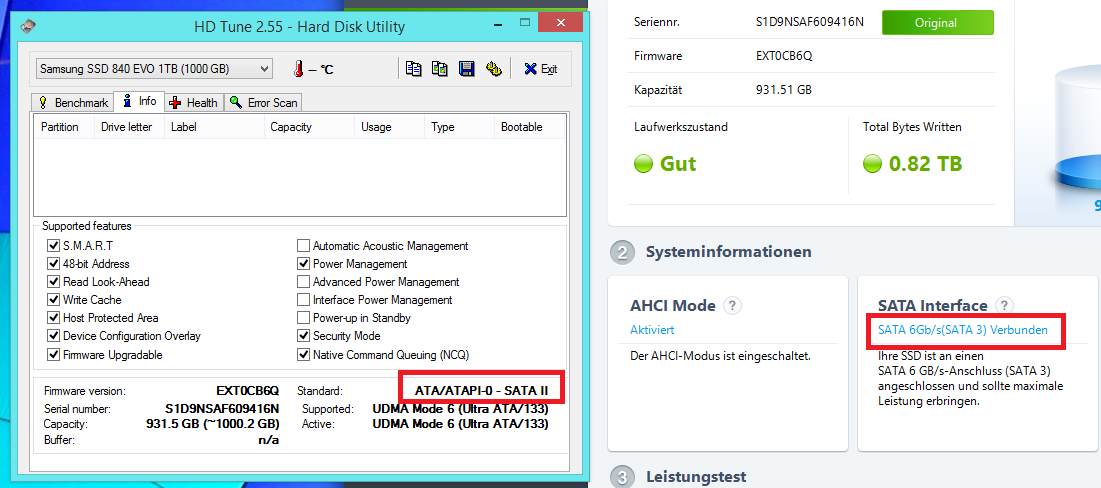1101x488 pixels.
Task: Click the green Original button
Action: coord(937,22)
